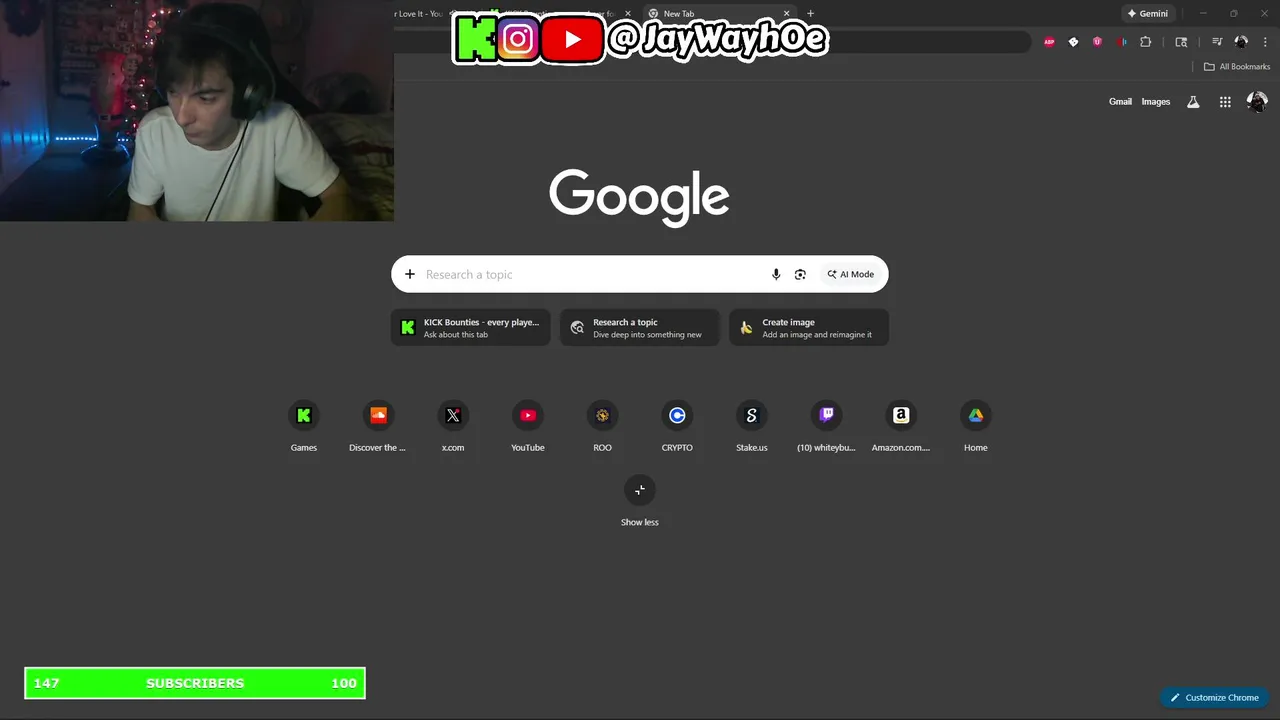Viewport: 1280px width, 720px height.
Task: Open the SoundCloud Discover shortcut
Action: pos(378,426)
